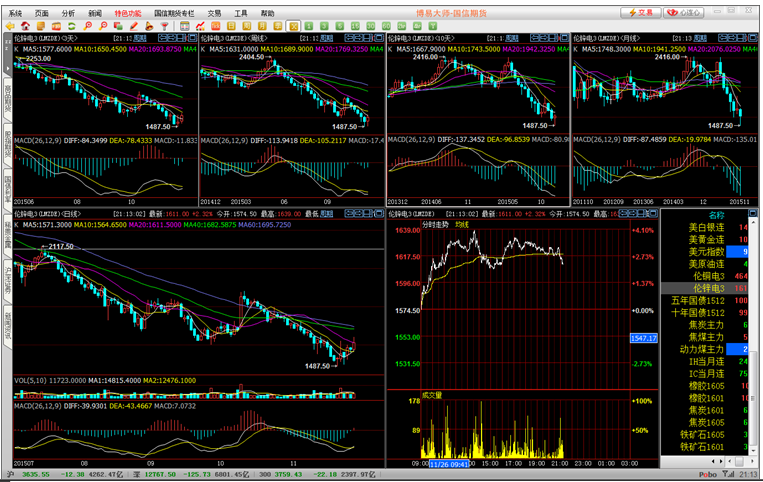
Task: Click the quote list vertical scrollbar thumb
Action: point(753,399)
